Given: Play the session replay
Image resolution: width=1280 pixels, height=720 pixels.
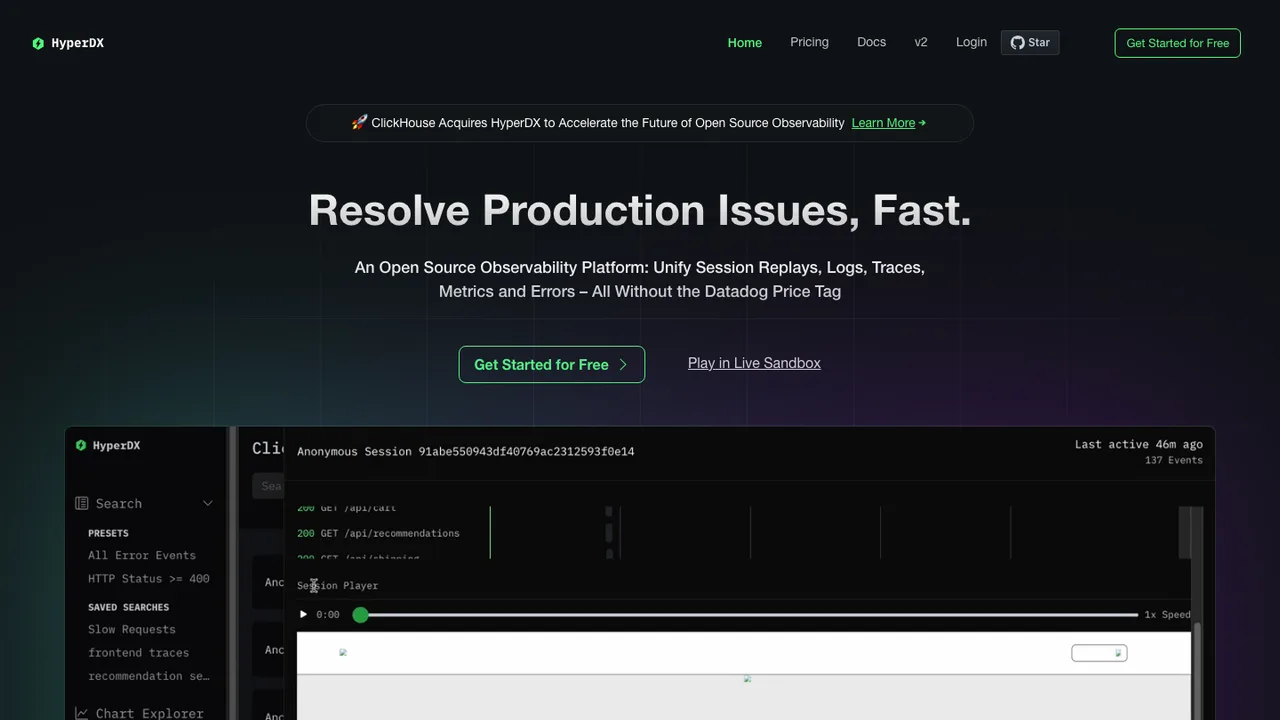Looking at the screenshot, I should [x=304, y=614].
